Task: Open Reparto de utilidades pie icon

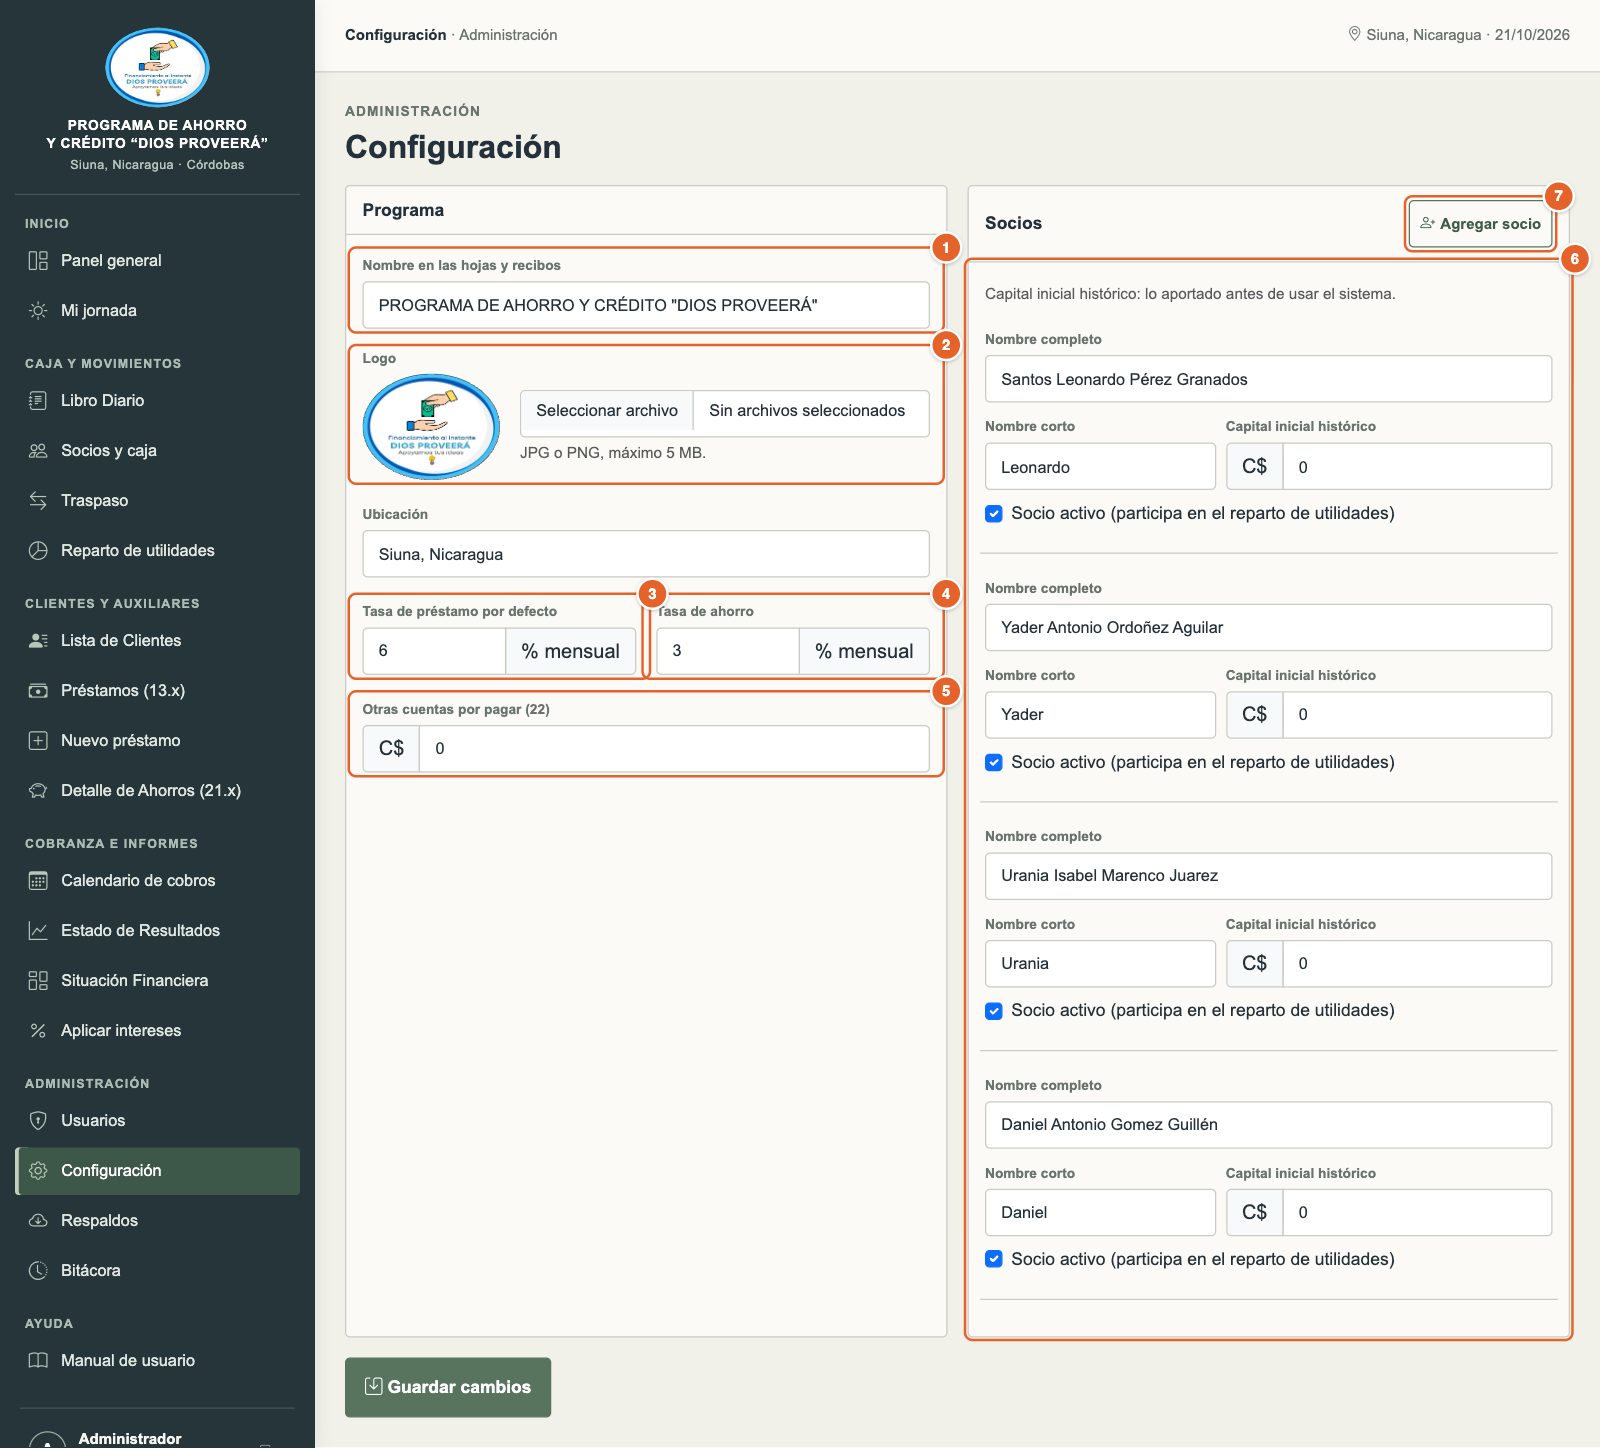Action: point(38,551)
